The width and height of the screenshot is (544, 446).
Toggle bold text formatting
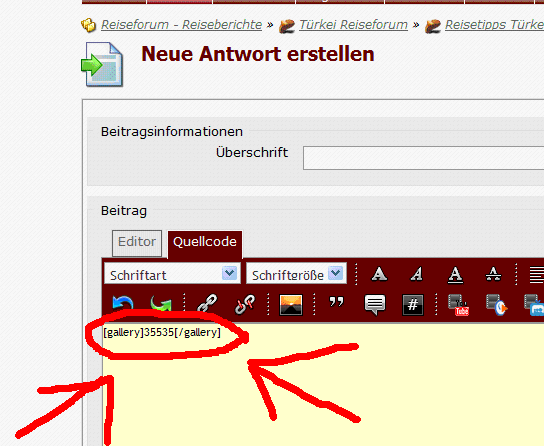pyautogui.click(x=379, y=274)
